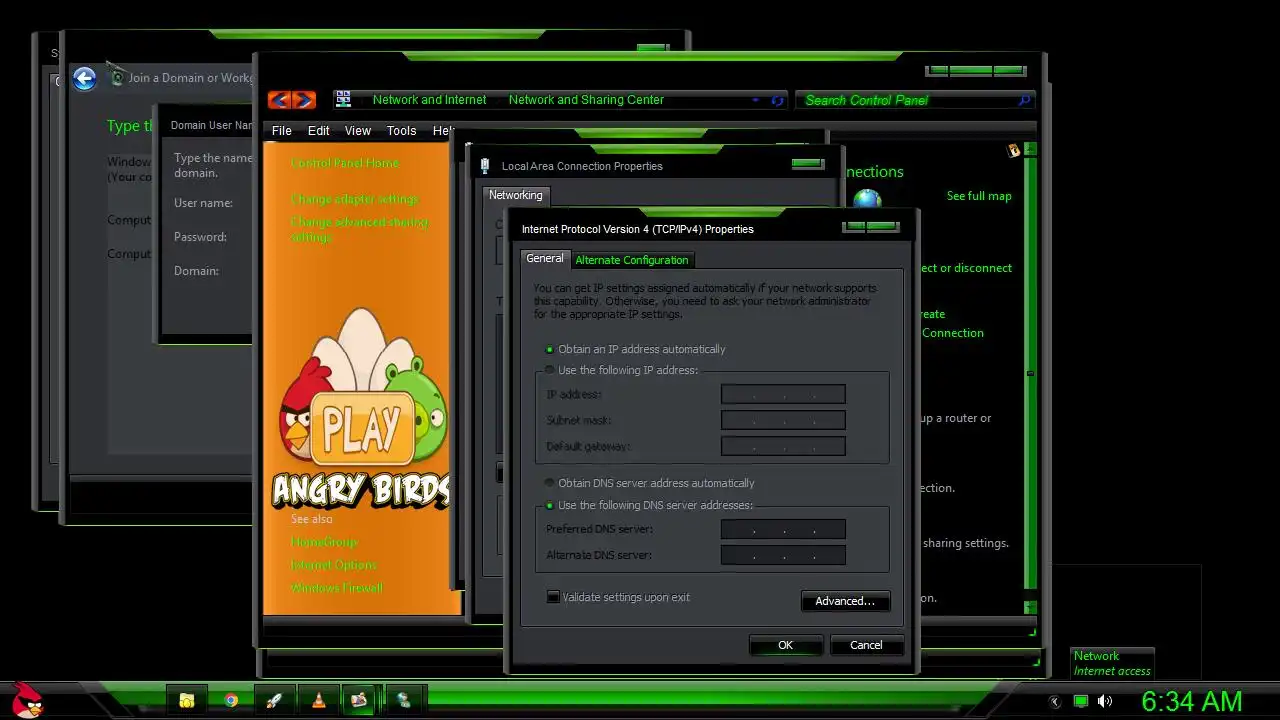This screenshot has height=720, width=1280.
Task: Launch Google Chrome from the taskbar
Action: pyautogui.click(x=231, y=701)
